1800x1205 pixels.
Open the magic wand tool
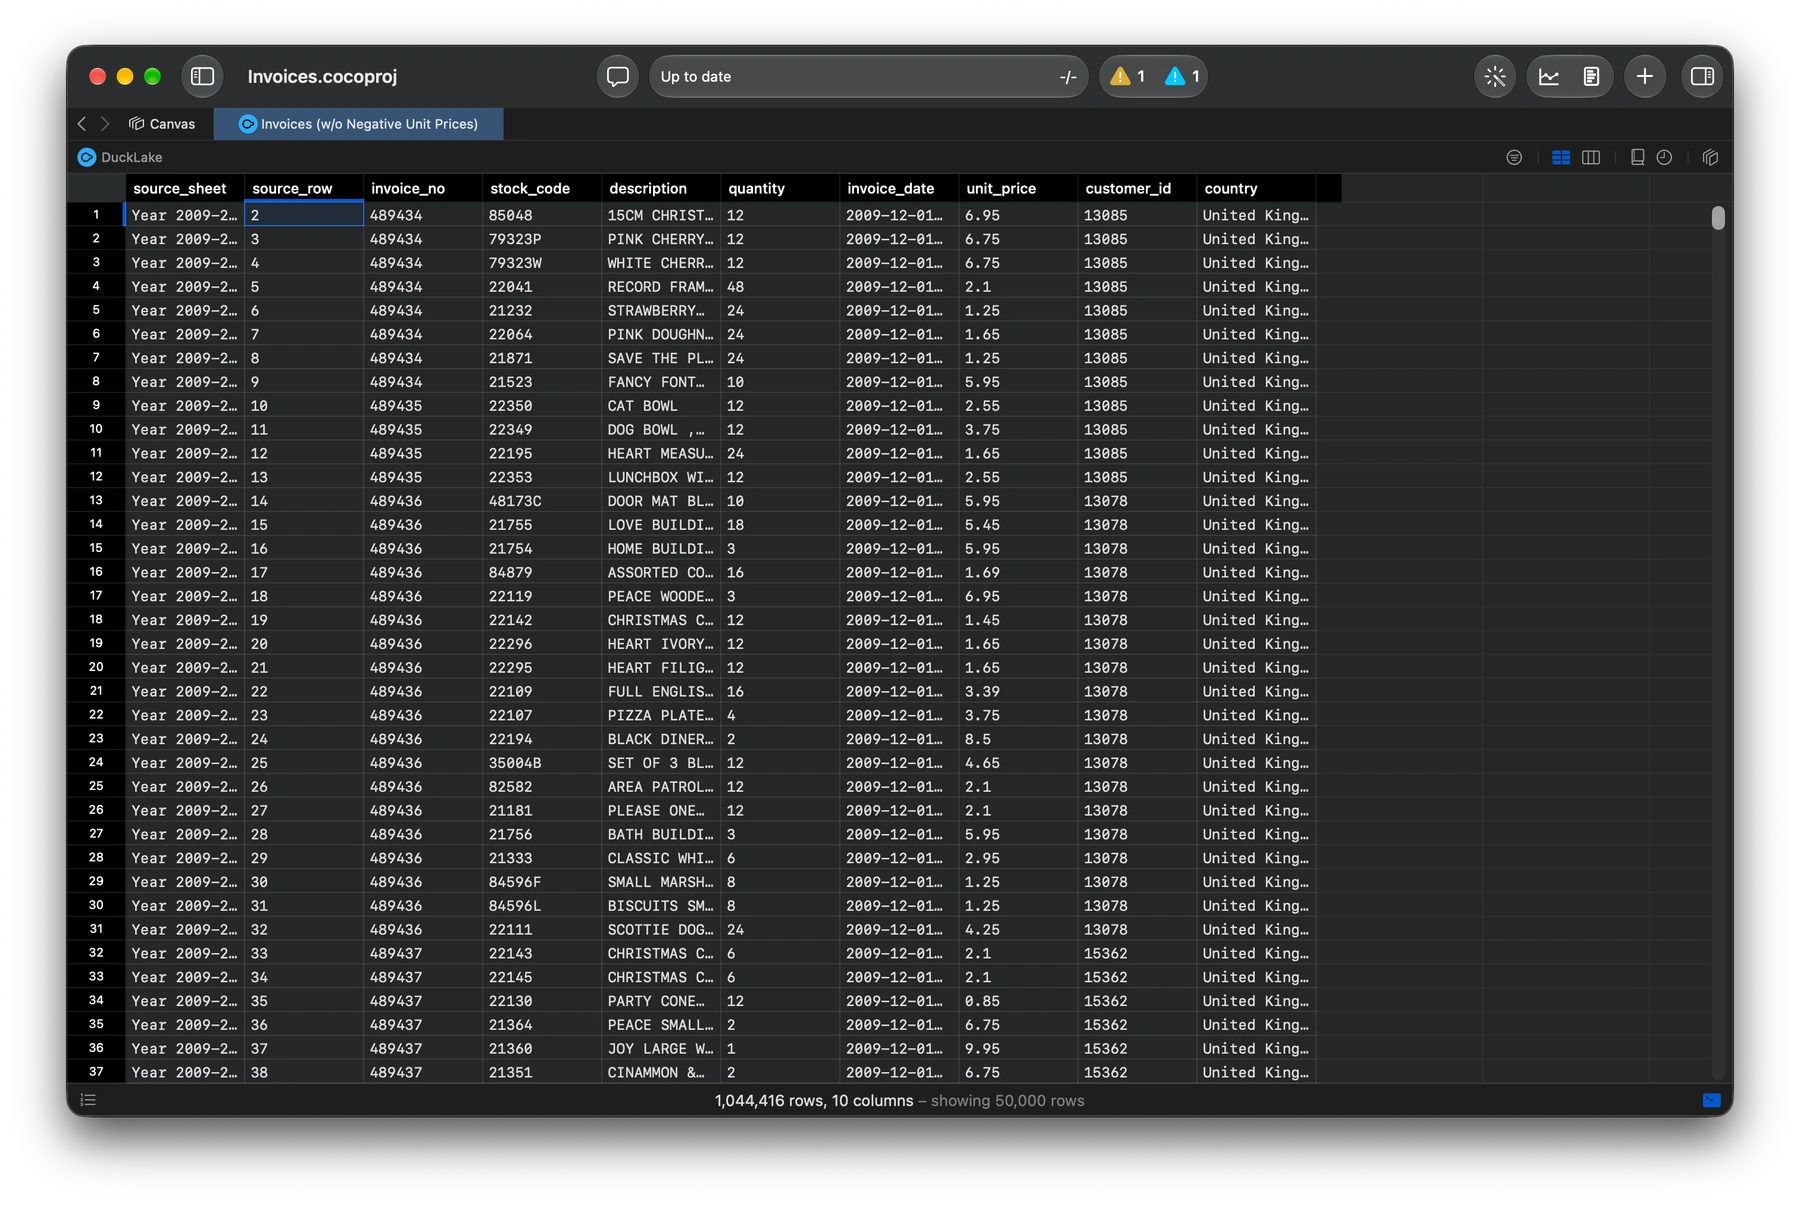click(1495, 76)
